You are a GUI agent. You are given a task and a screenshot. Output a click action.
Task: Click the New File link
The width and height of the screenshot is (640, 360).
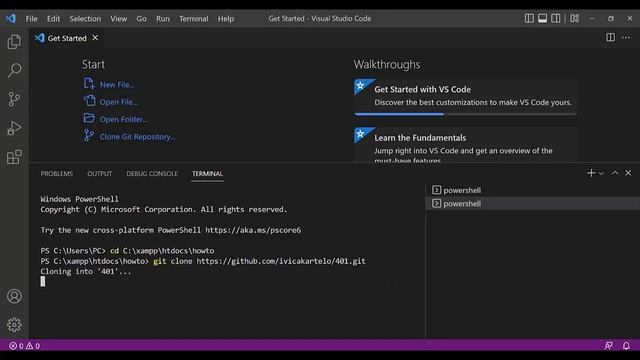[117, 84]
